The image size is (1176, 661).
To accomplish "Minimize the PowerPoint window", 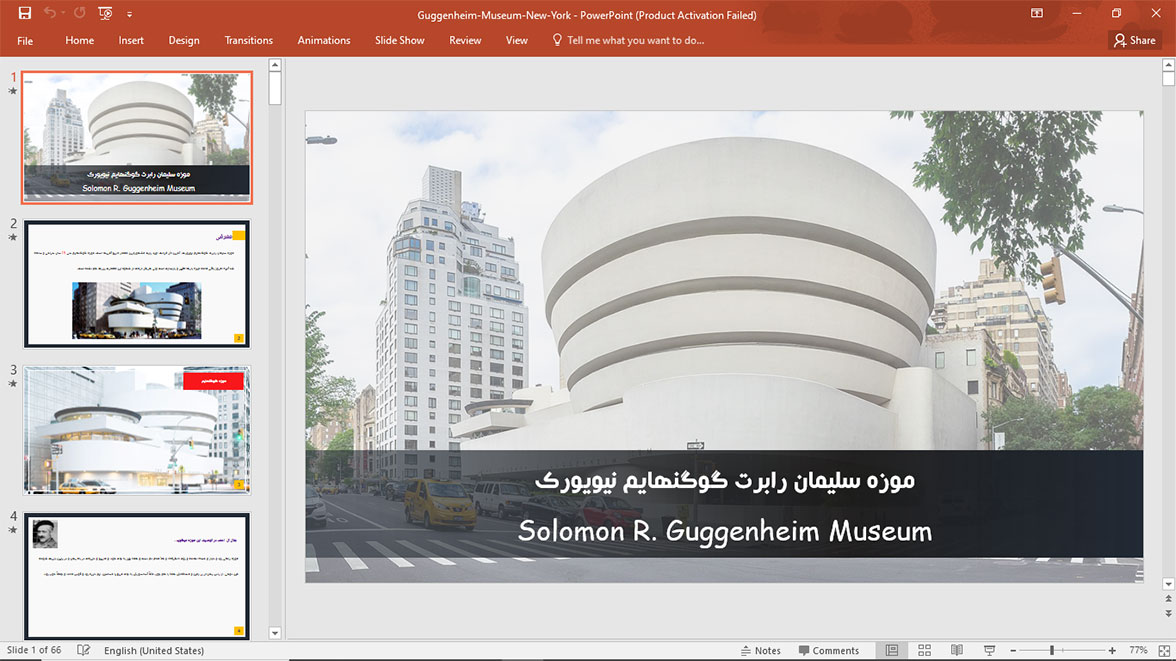I will (x=1077, y=14).
